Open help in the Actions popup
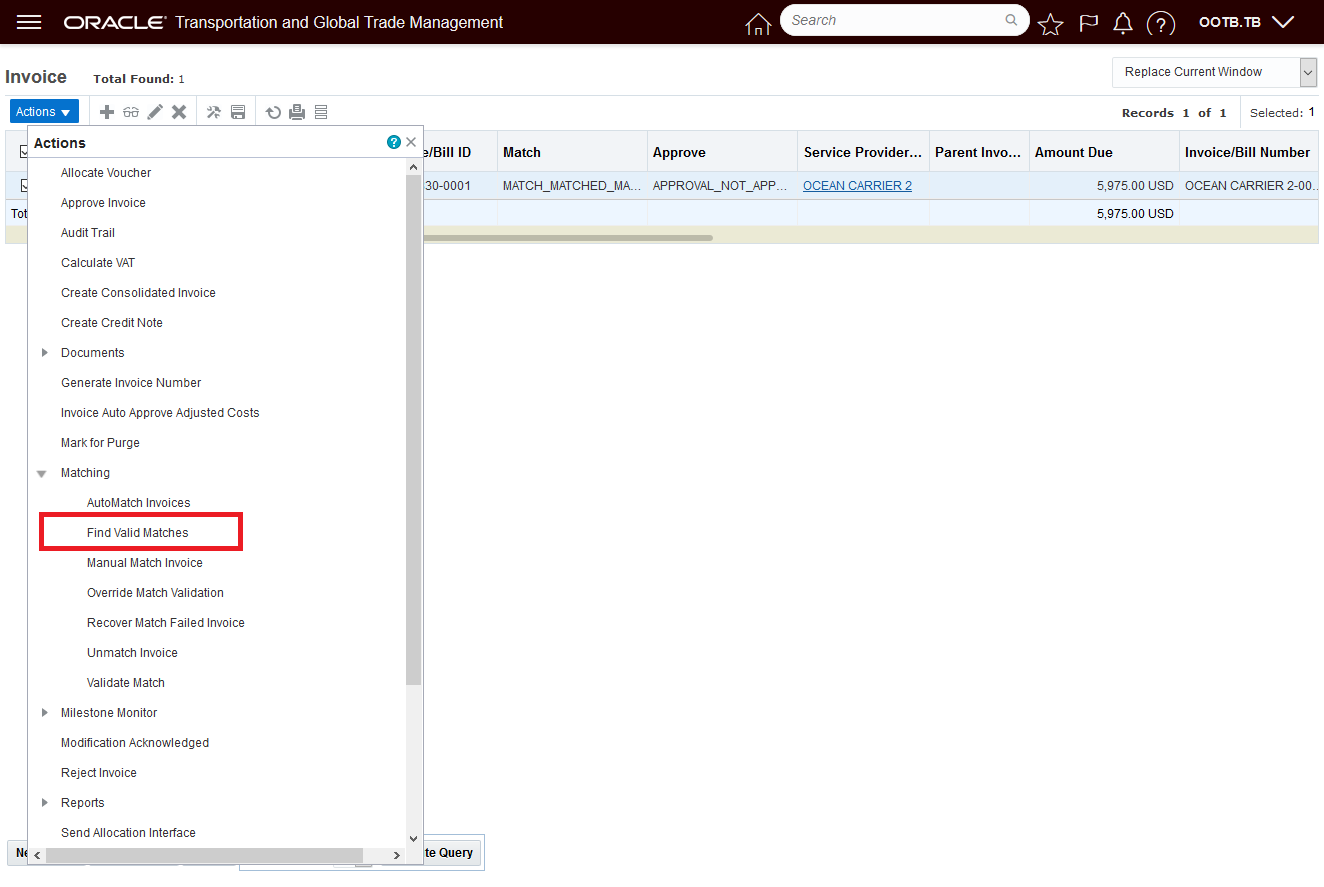Viewport: 1324px width, 887px height. 394,143
